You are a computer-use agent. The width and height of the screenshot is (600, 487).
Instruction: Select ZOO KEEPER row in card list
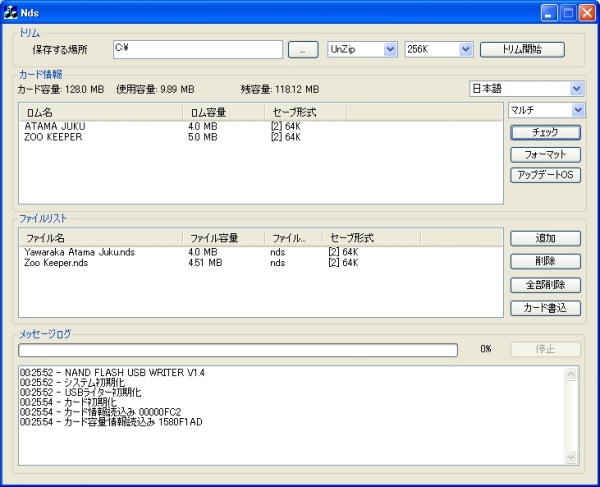pos(260,137)
